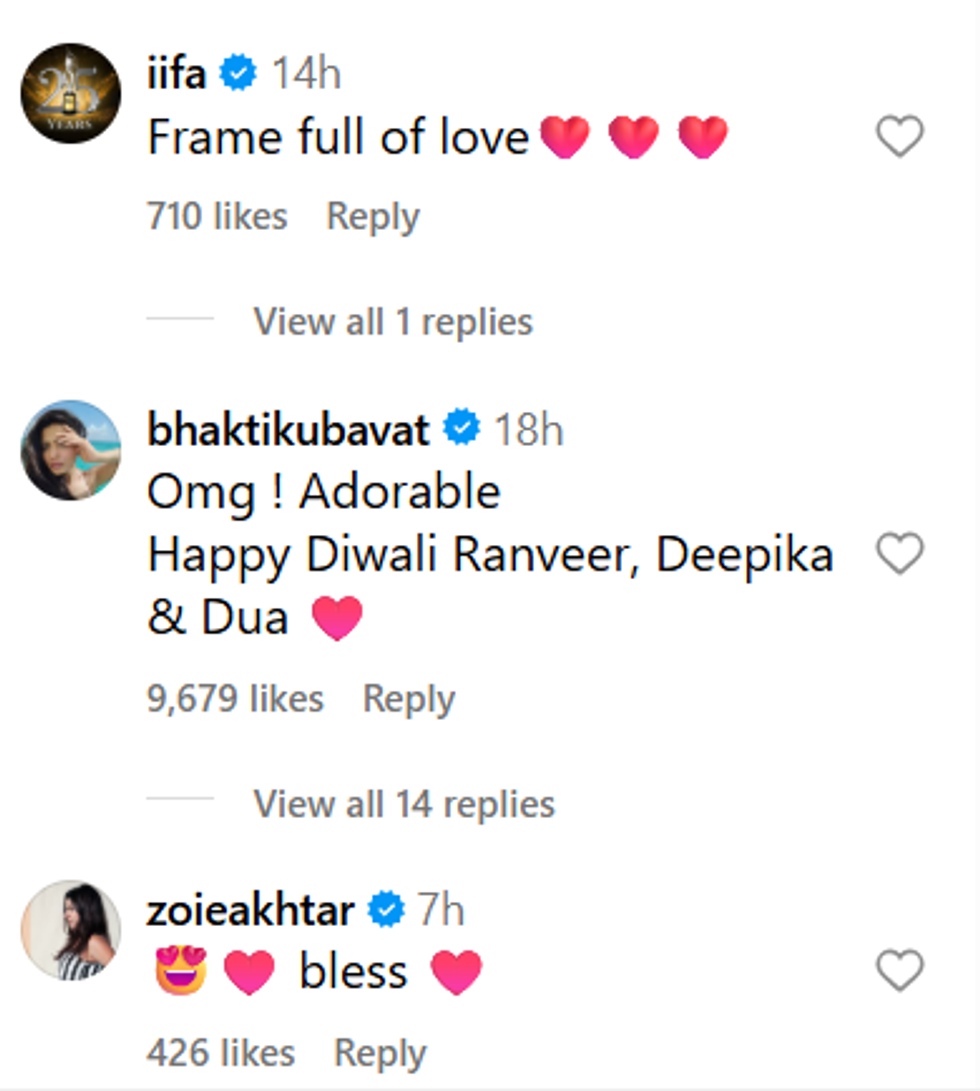
Task: Click the zoieakhtar username
Action: pyautogui.click(x=251, y=910)
